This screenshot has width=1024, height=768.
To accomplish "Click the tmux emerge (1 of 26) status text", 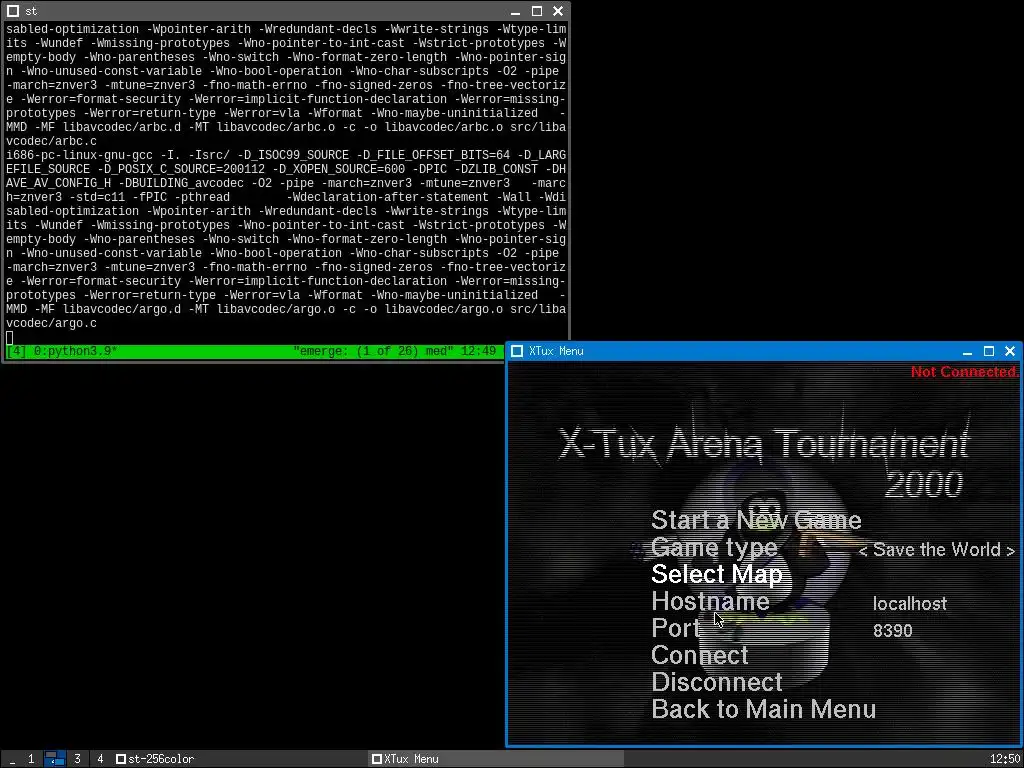I will coord(373,351).
